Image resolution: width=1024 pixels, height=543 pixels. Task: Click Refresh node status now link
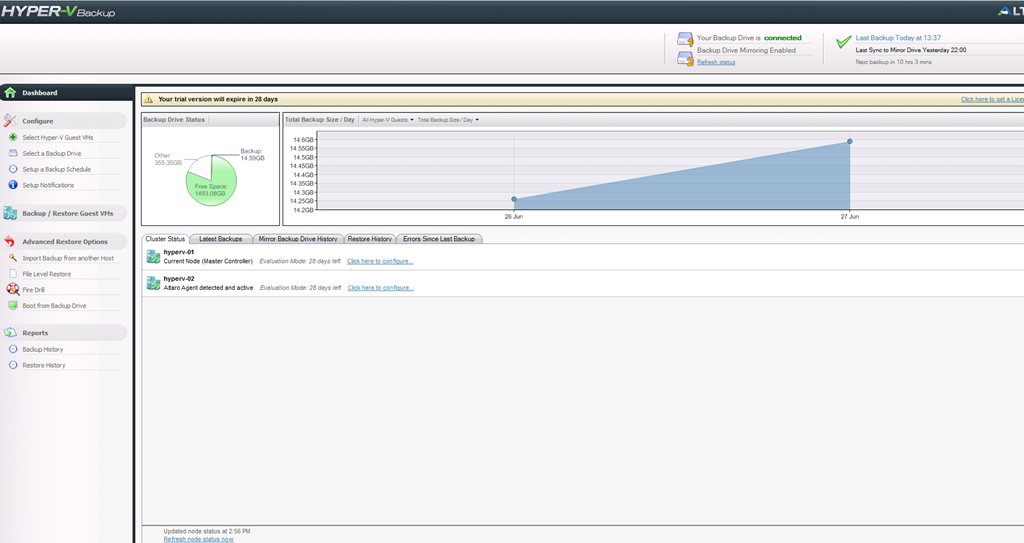198,539
